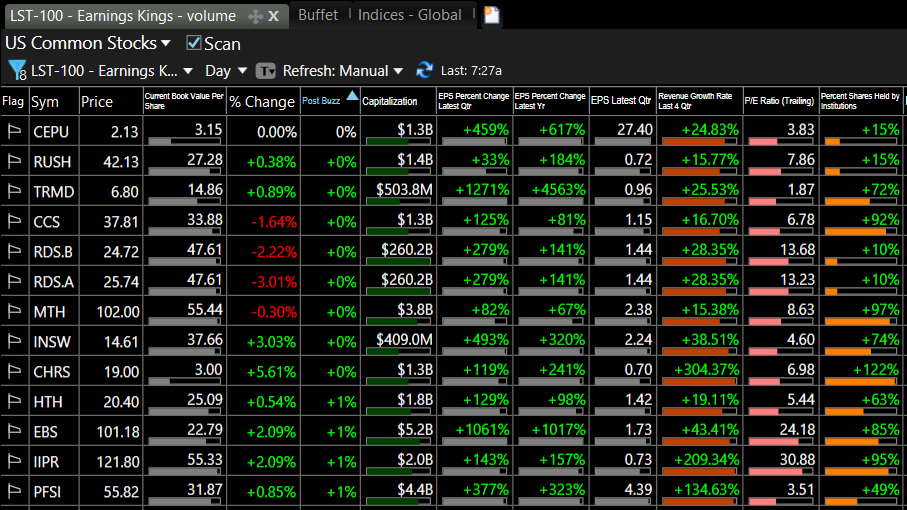
Task: Select the PFSI symbol cell
Action: (x=53, y=492)
